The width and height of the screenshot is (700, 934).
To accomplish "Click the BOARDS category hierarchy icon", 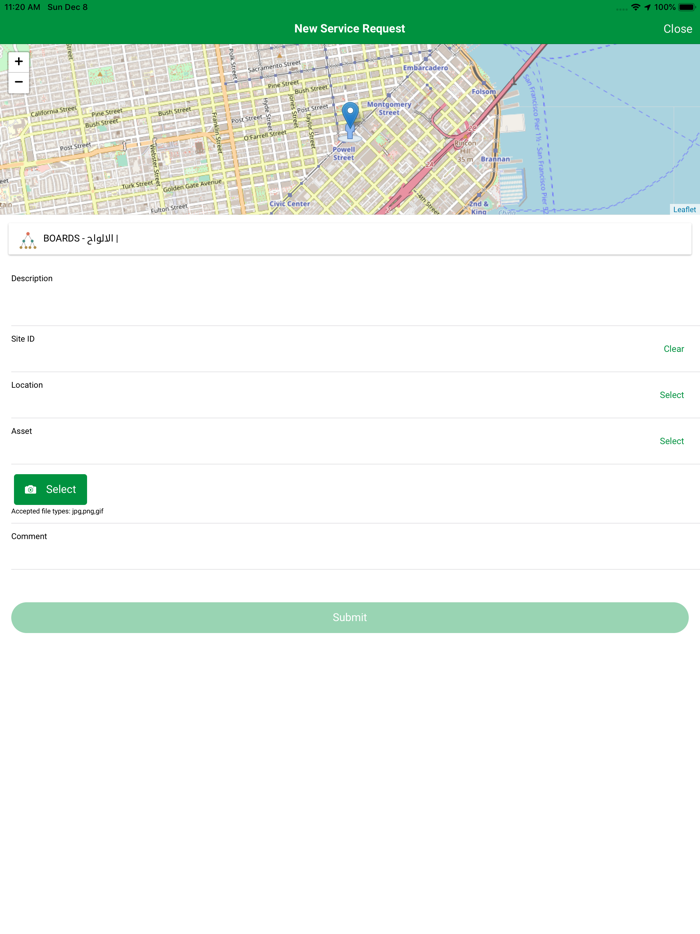I will click(x=28, y=240).
